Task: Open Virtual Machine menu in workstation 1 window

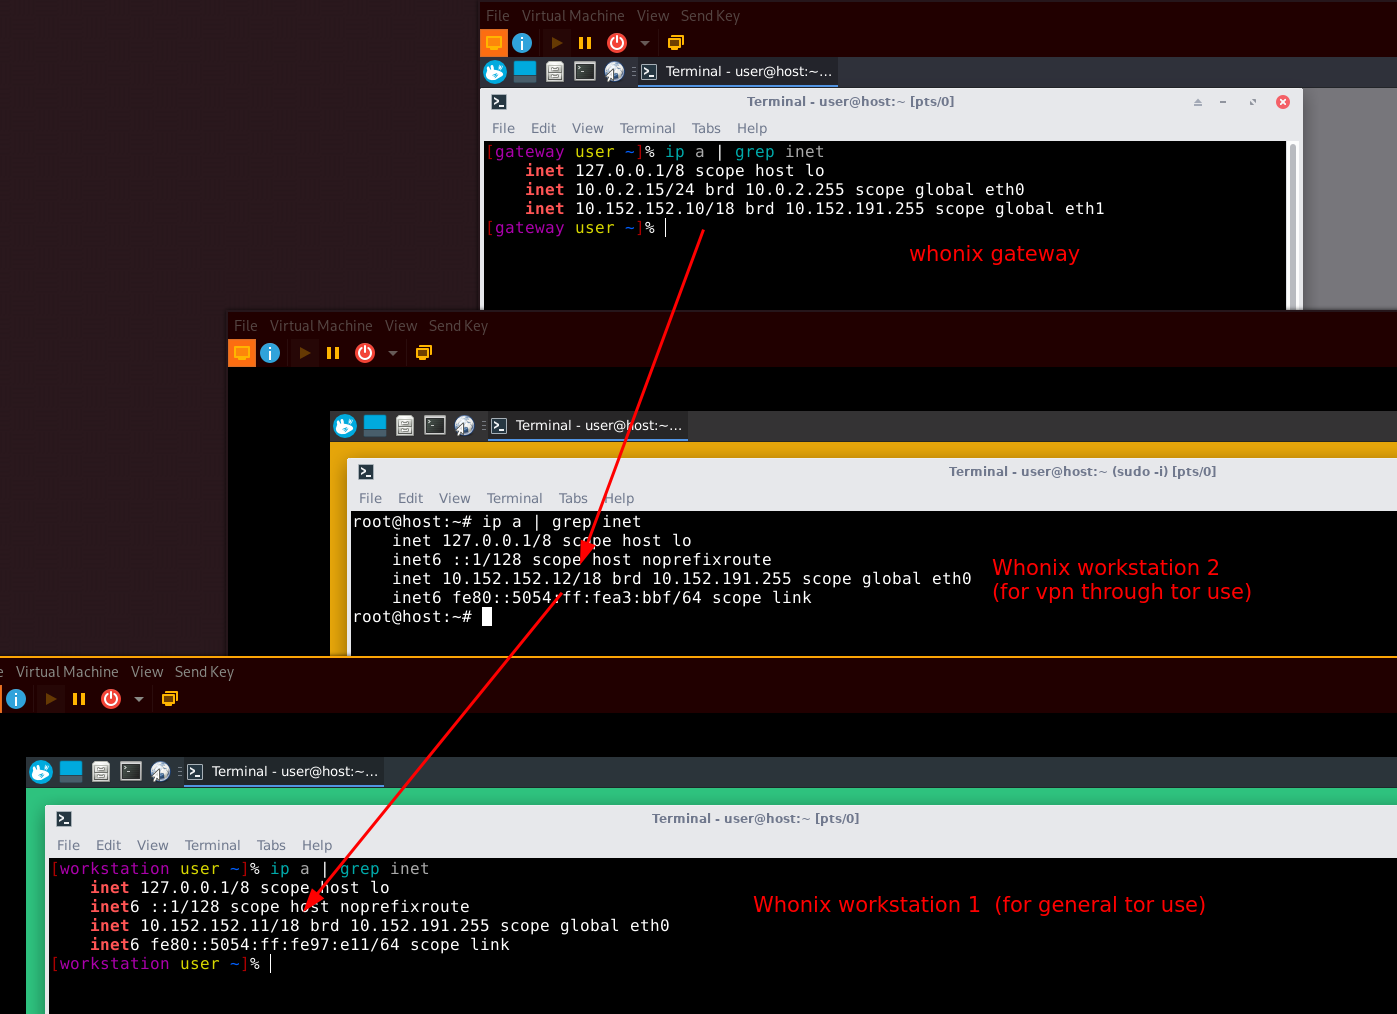Action: point(67,672)
